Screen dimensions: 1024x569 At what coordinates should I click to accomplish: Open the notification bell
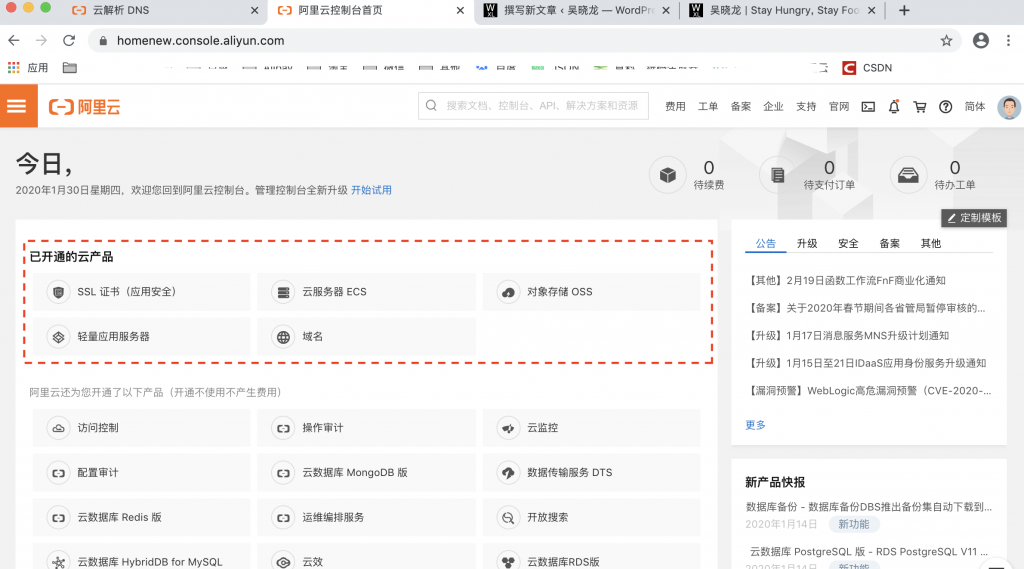tap(894, 106)
